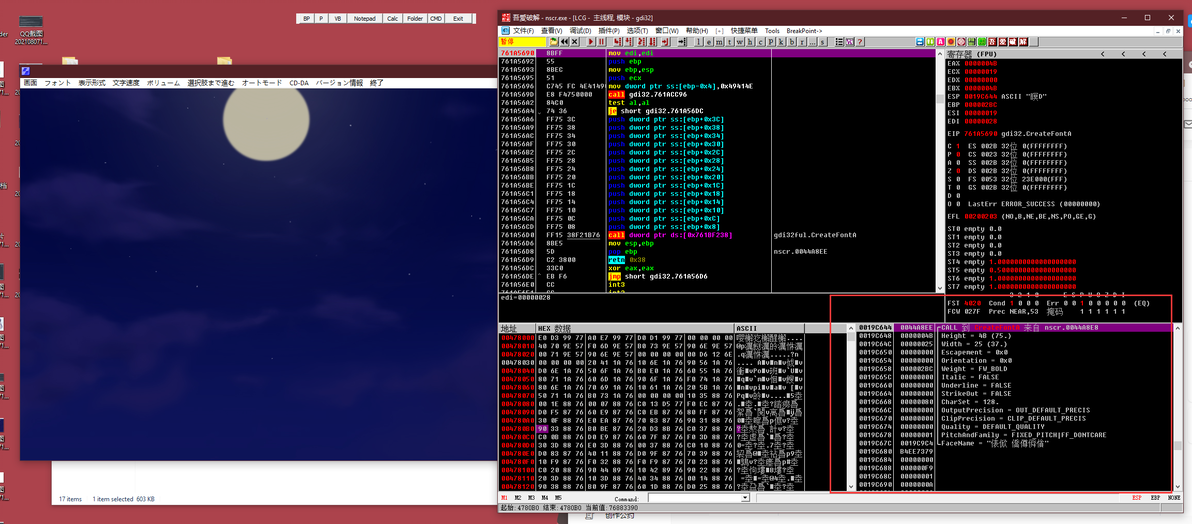Click the Open file toolbar icon
This screenshot has height=524, width=1192.
pos(554,41)
